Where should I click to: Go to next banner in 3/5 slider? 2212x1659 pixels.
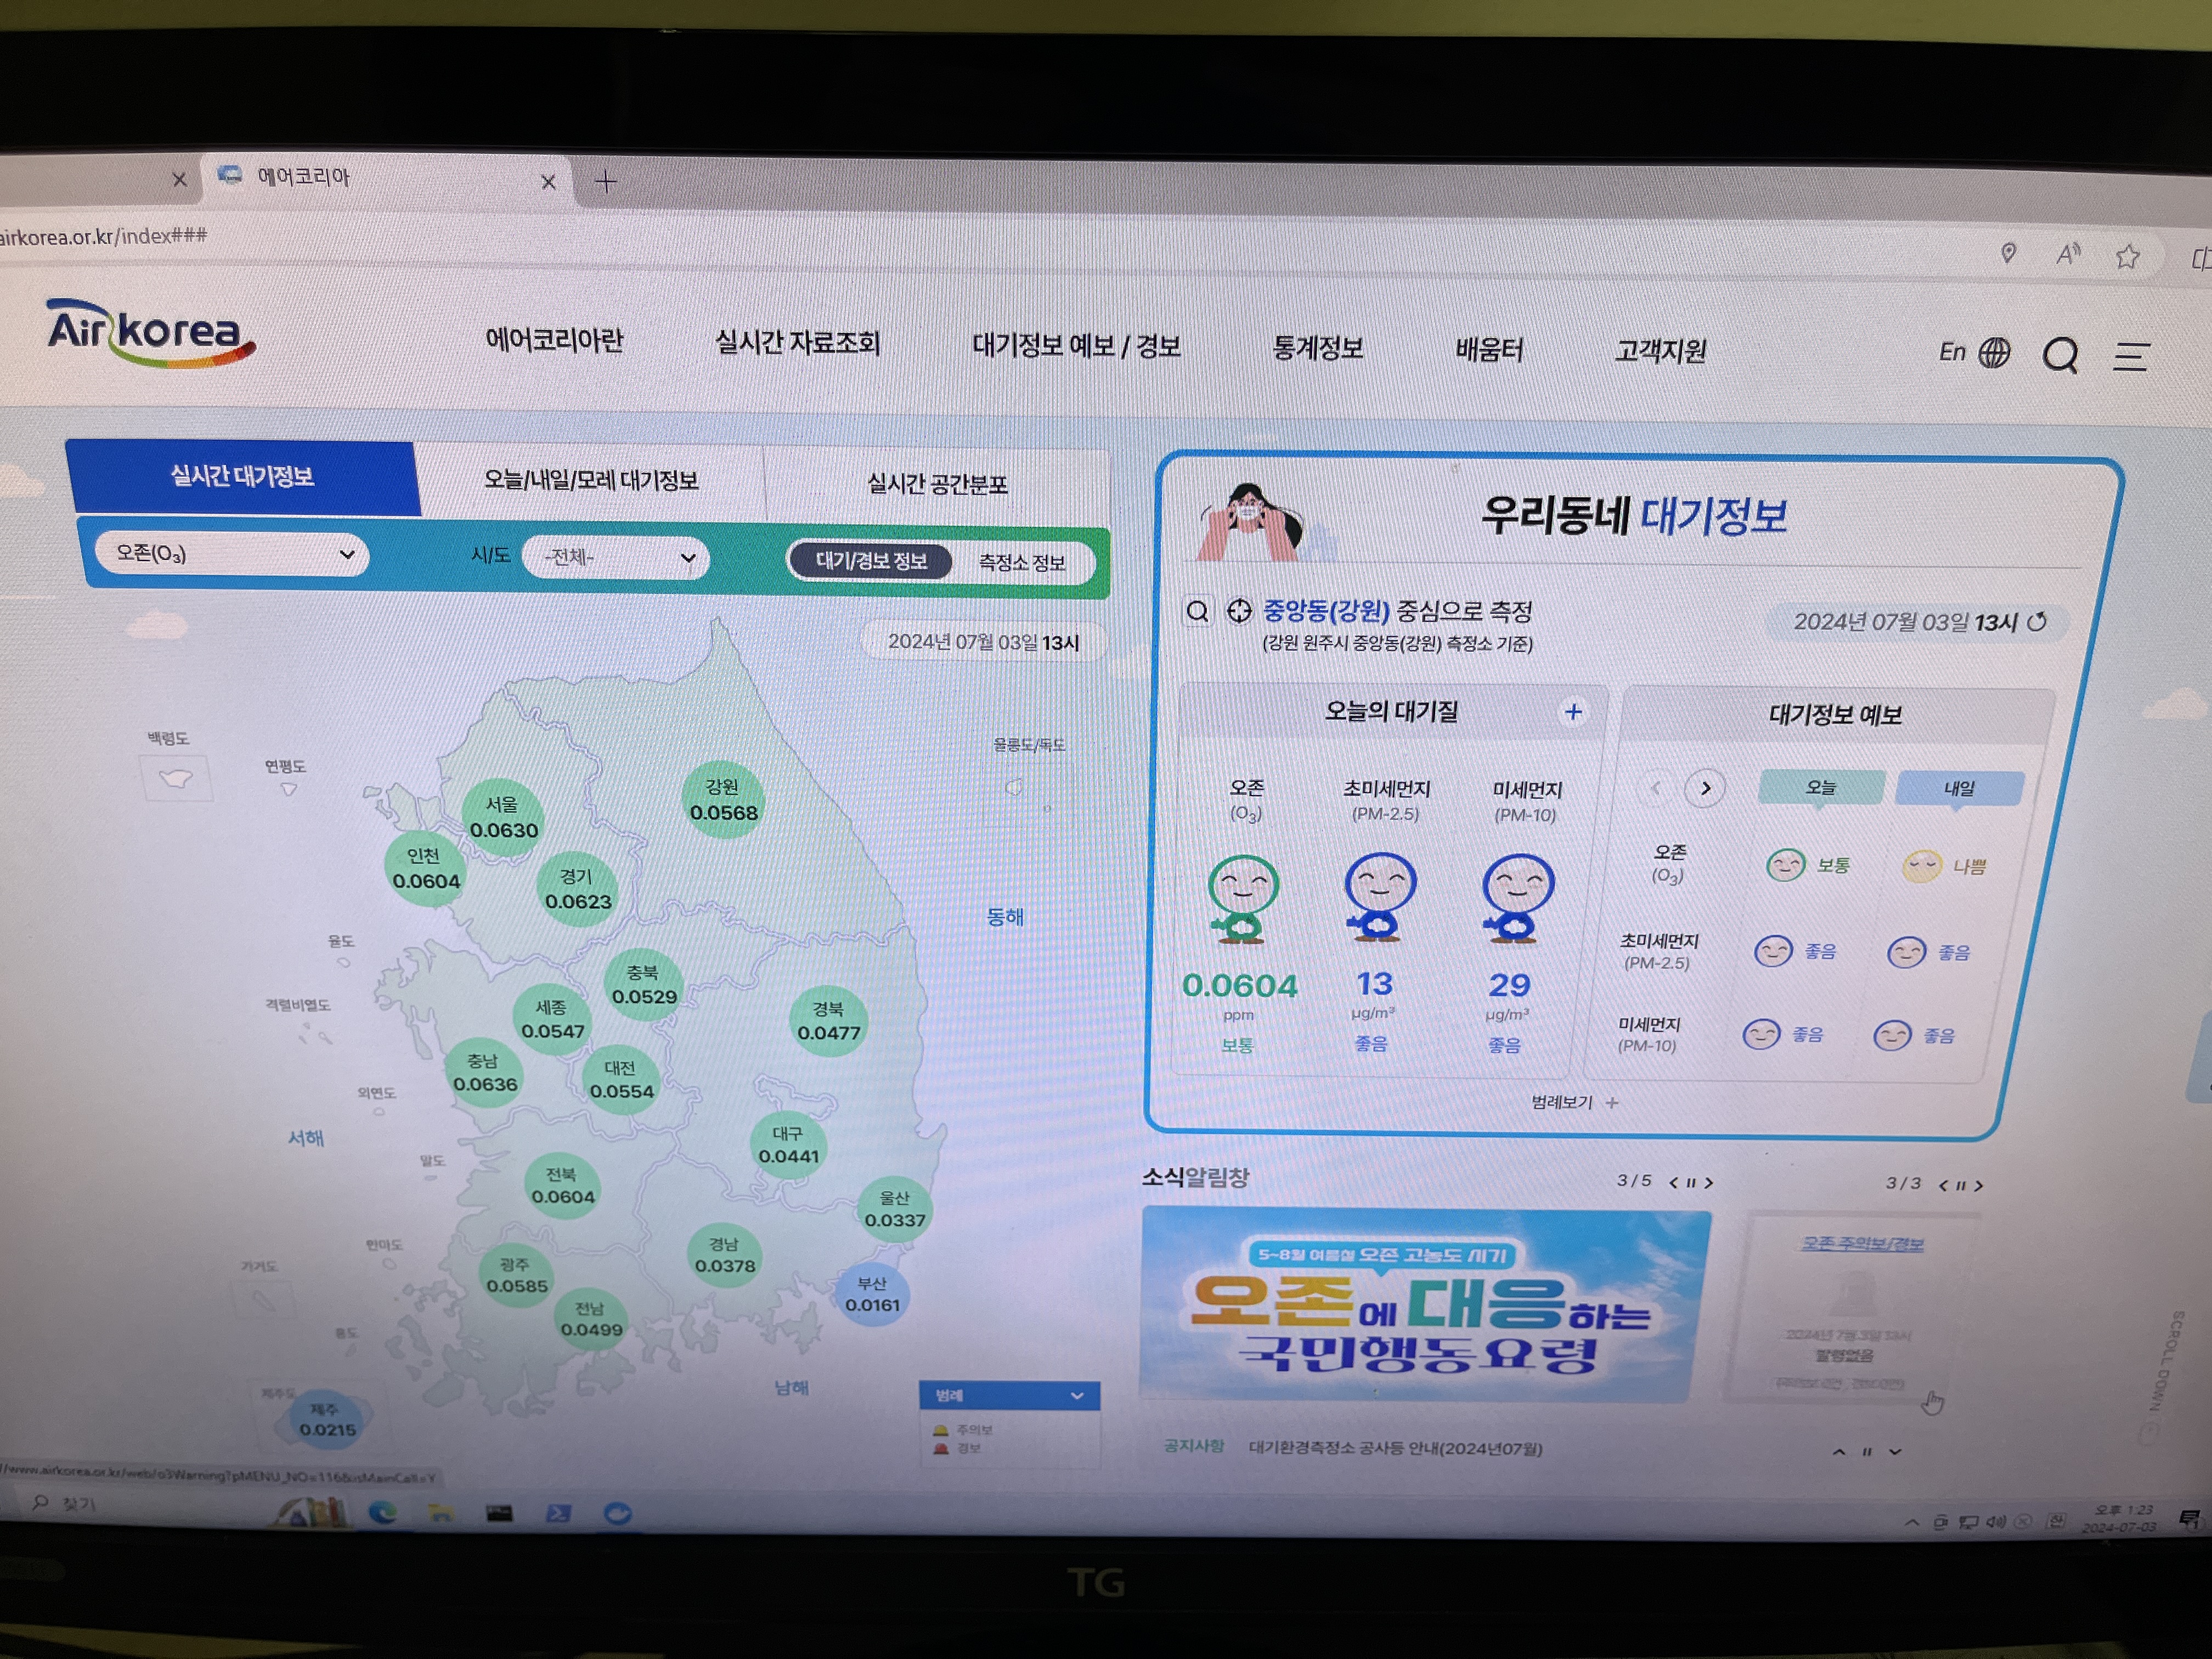1709,1182
